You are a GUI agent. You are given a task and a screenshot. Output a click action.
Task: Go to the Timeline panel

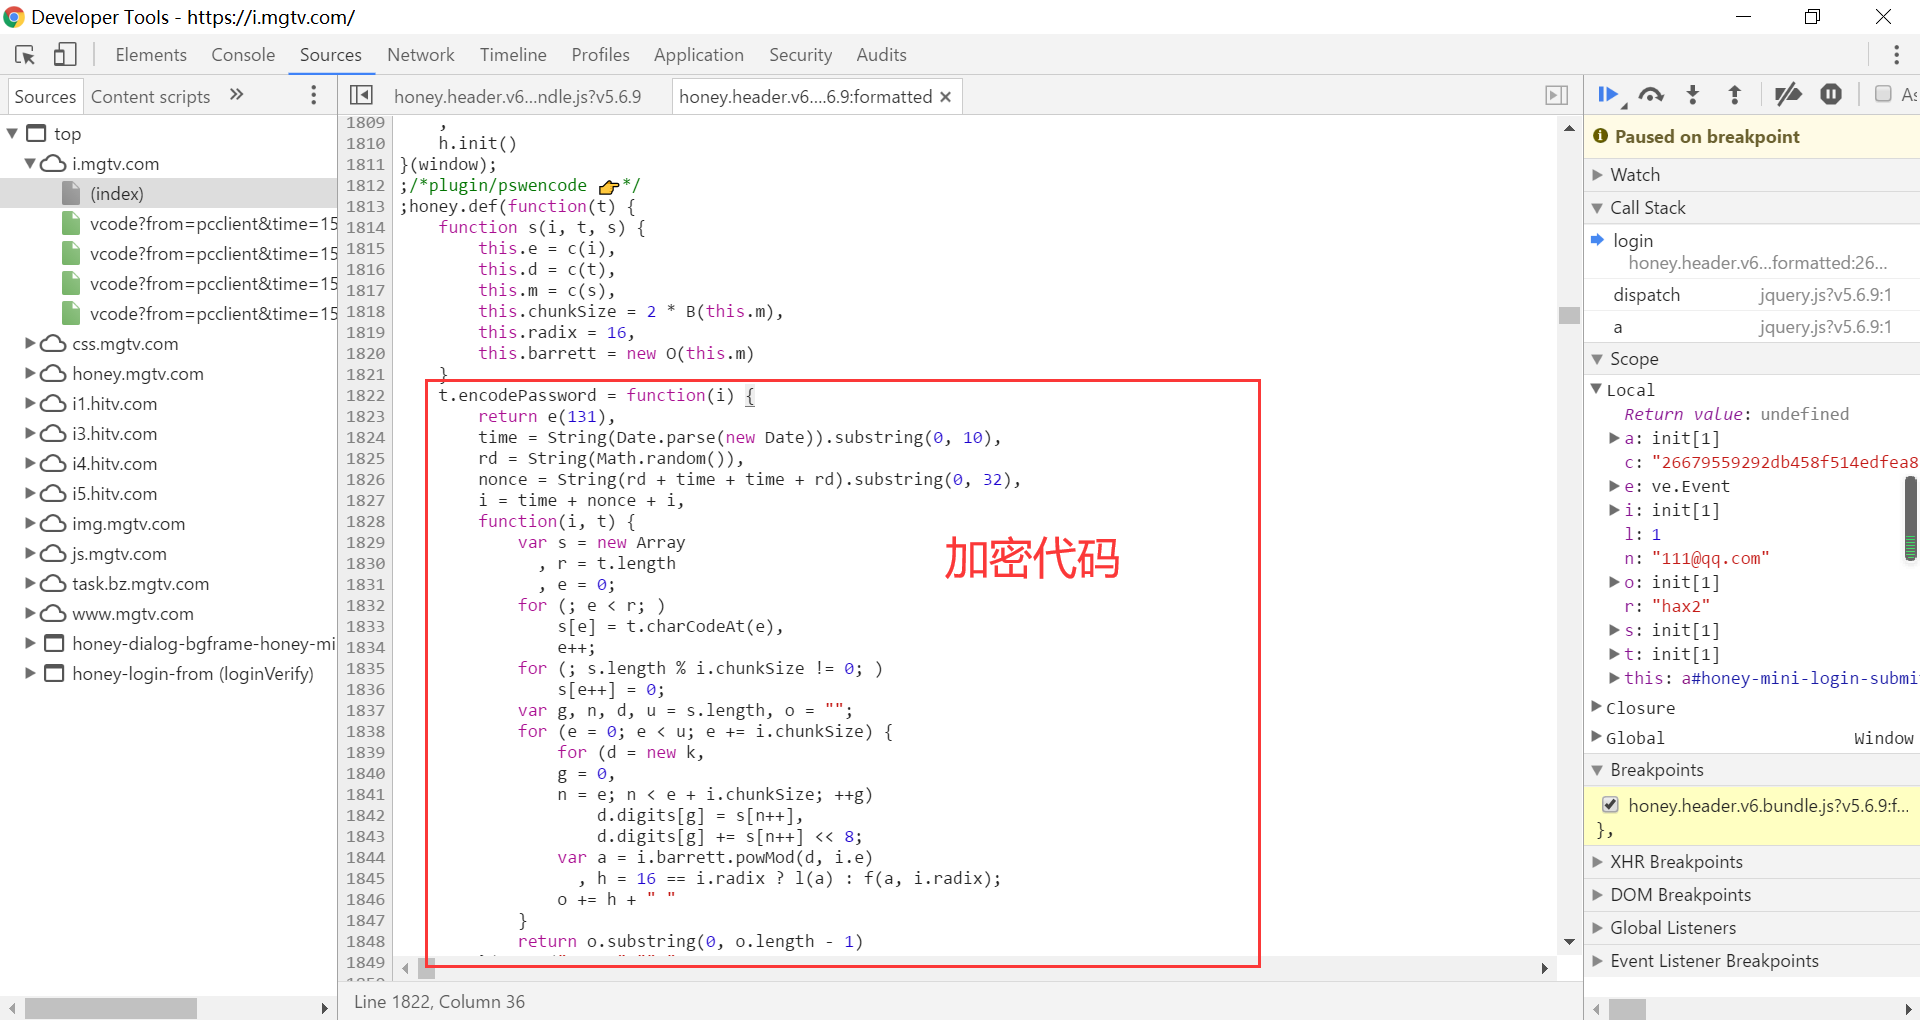[513, 55]
